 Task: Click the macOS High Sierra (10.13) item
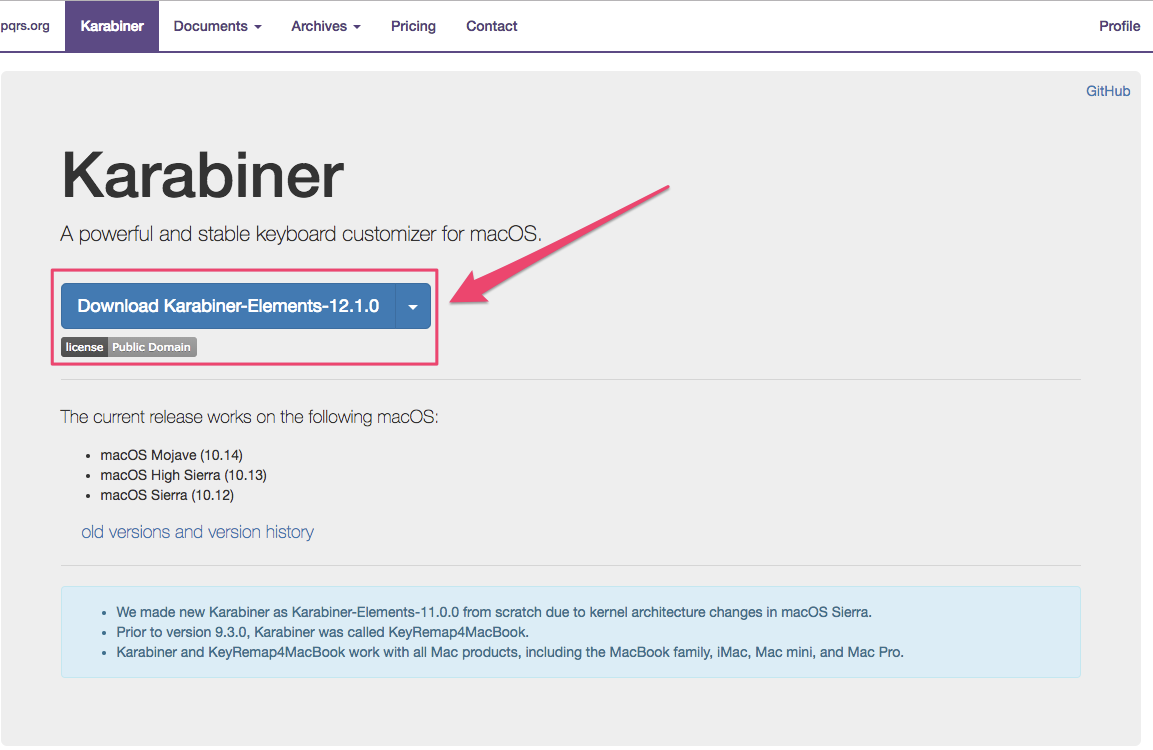pyautogui.click(x=183, y=475)
